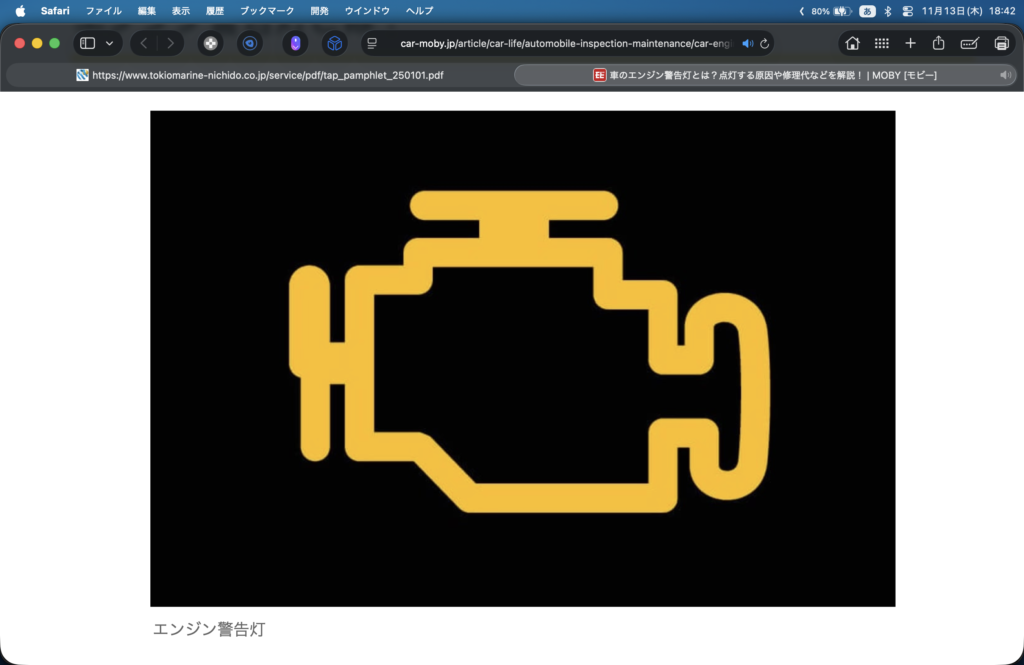Expand the sidebar tab group dropdown arrow
Viewport: 1024px width, 665px height.
[x=109, y=43]
